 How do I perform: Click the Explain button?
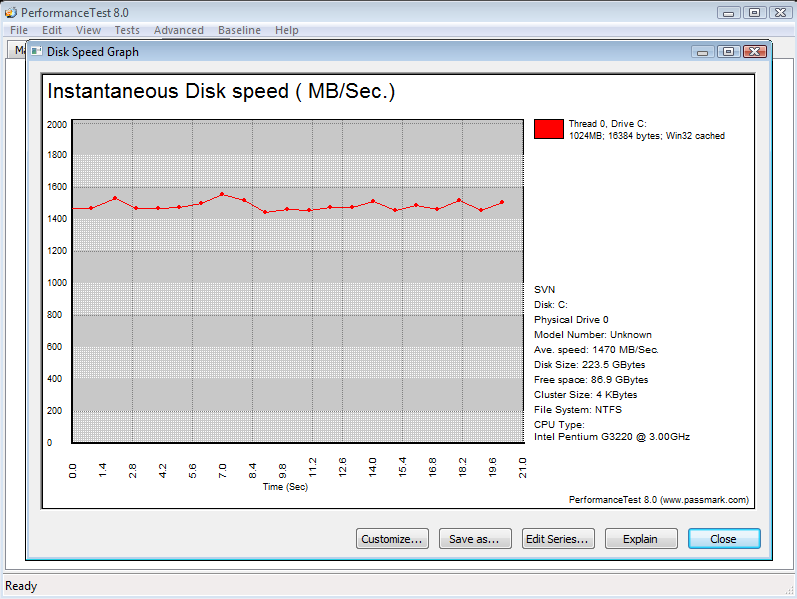point(640,539)
